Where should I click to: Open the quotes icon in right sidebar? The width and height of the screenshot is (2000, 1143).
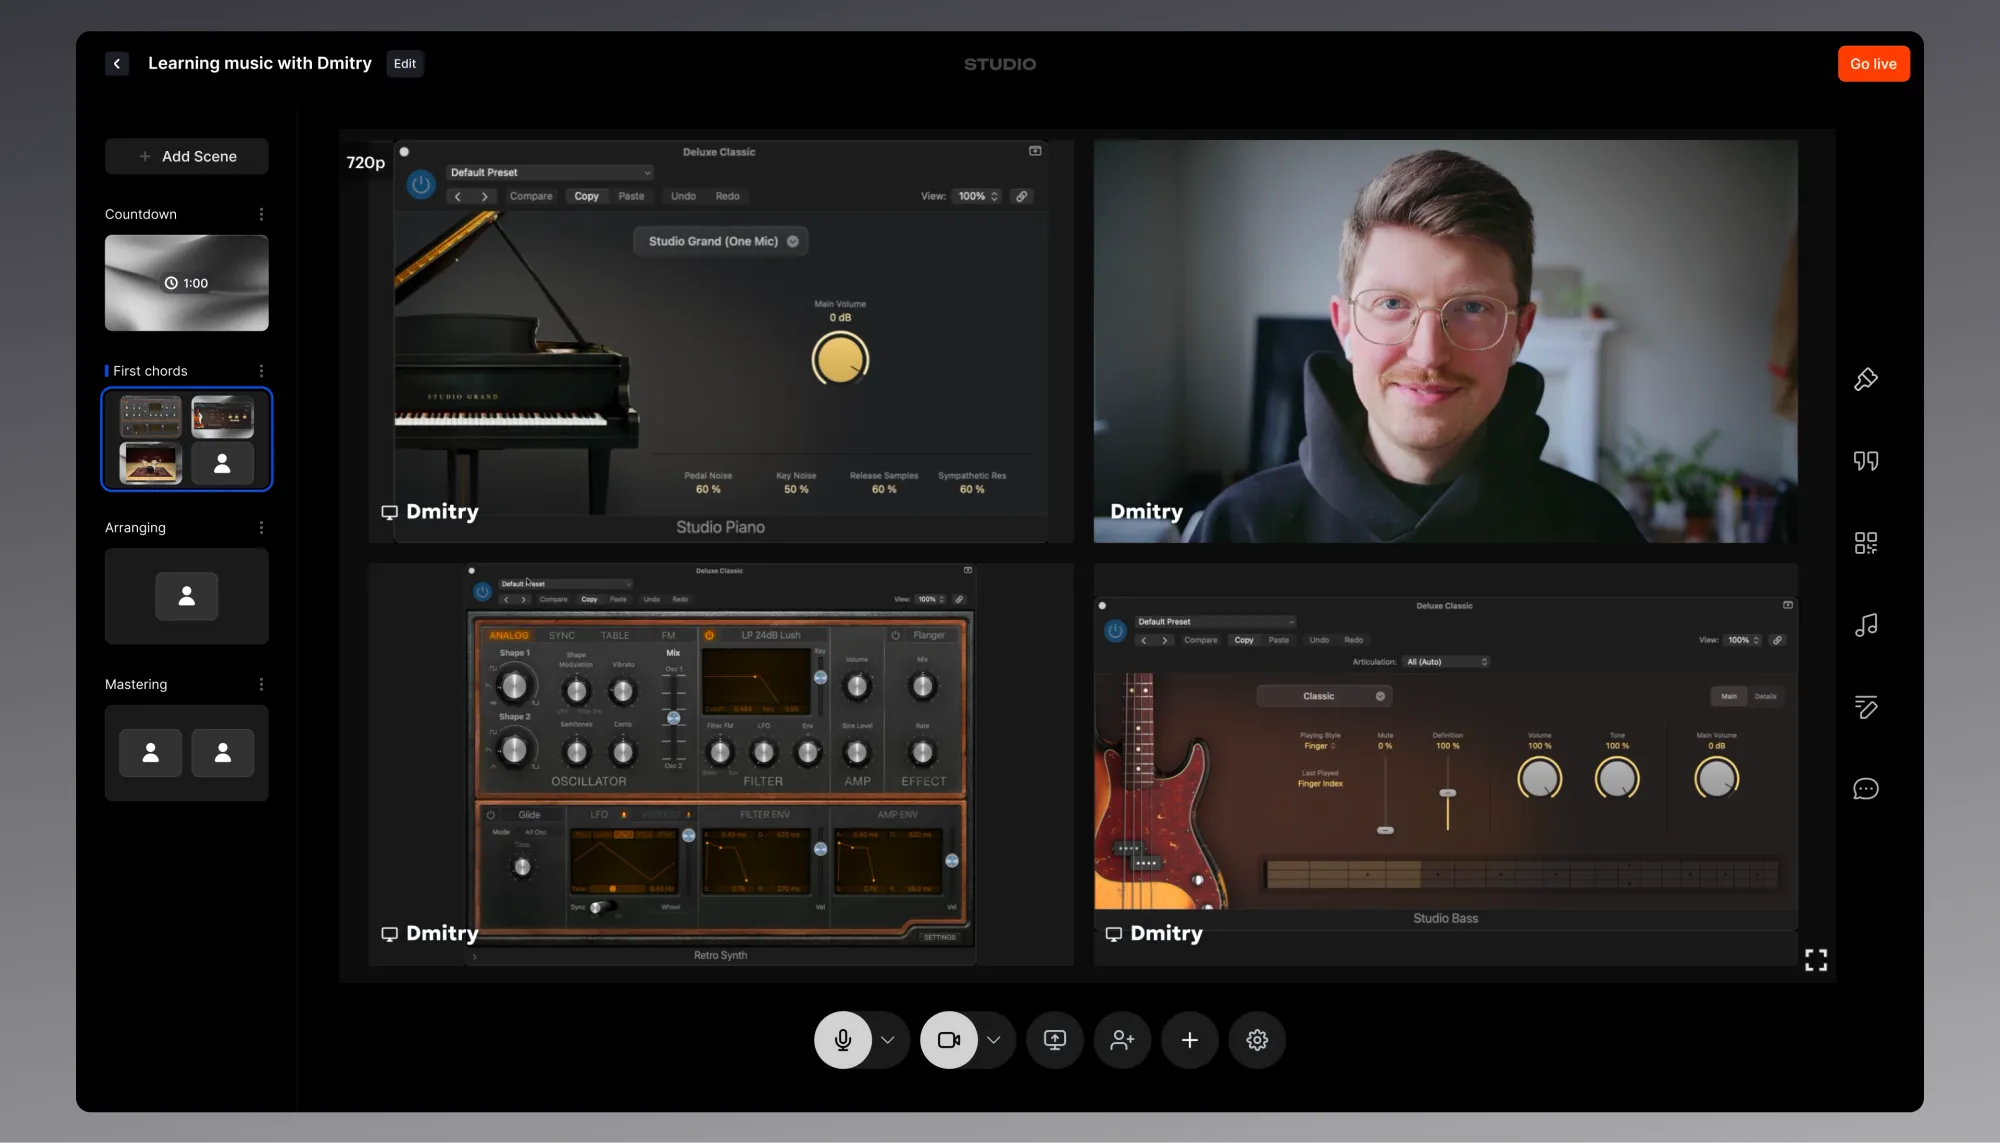tap(1866, 461)
